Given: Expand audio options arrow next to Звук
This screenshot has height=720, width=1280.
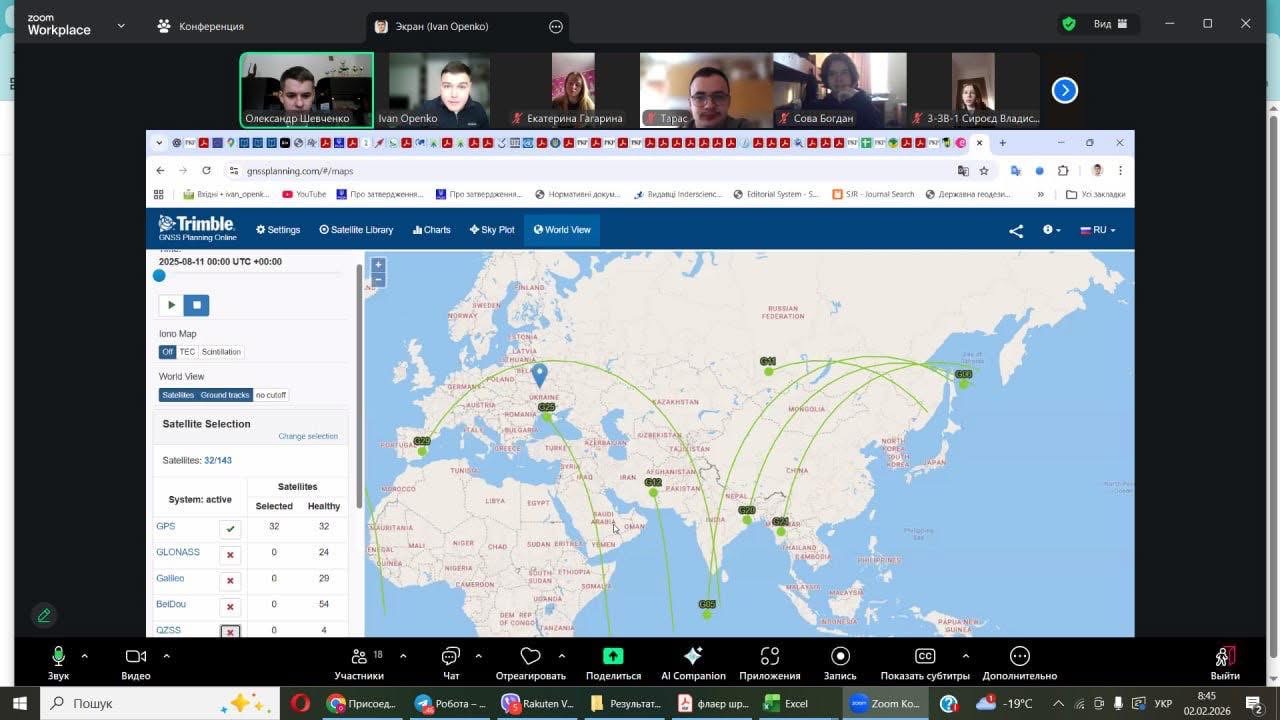Looking at the screenshot, I should [x=84, y=656].
